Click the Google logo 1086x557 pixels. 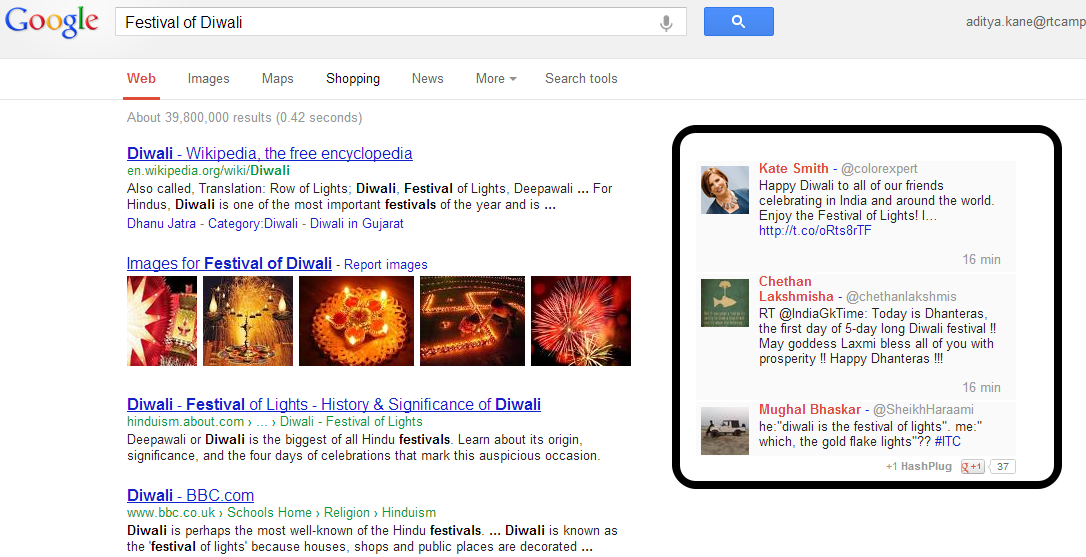click(51, 22)
